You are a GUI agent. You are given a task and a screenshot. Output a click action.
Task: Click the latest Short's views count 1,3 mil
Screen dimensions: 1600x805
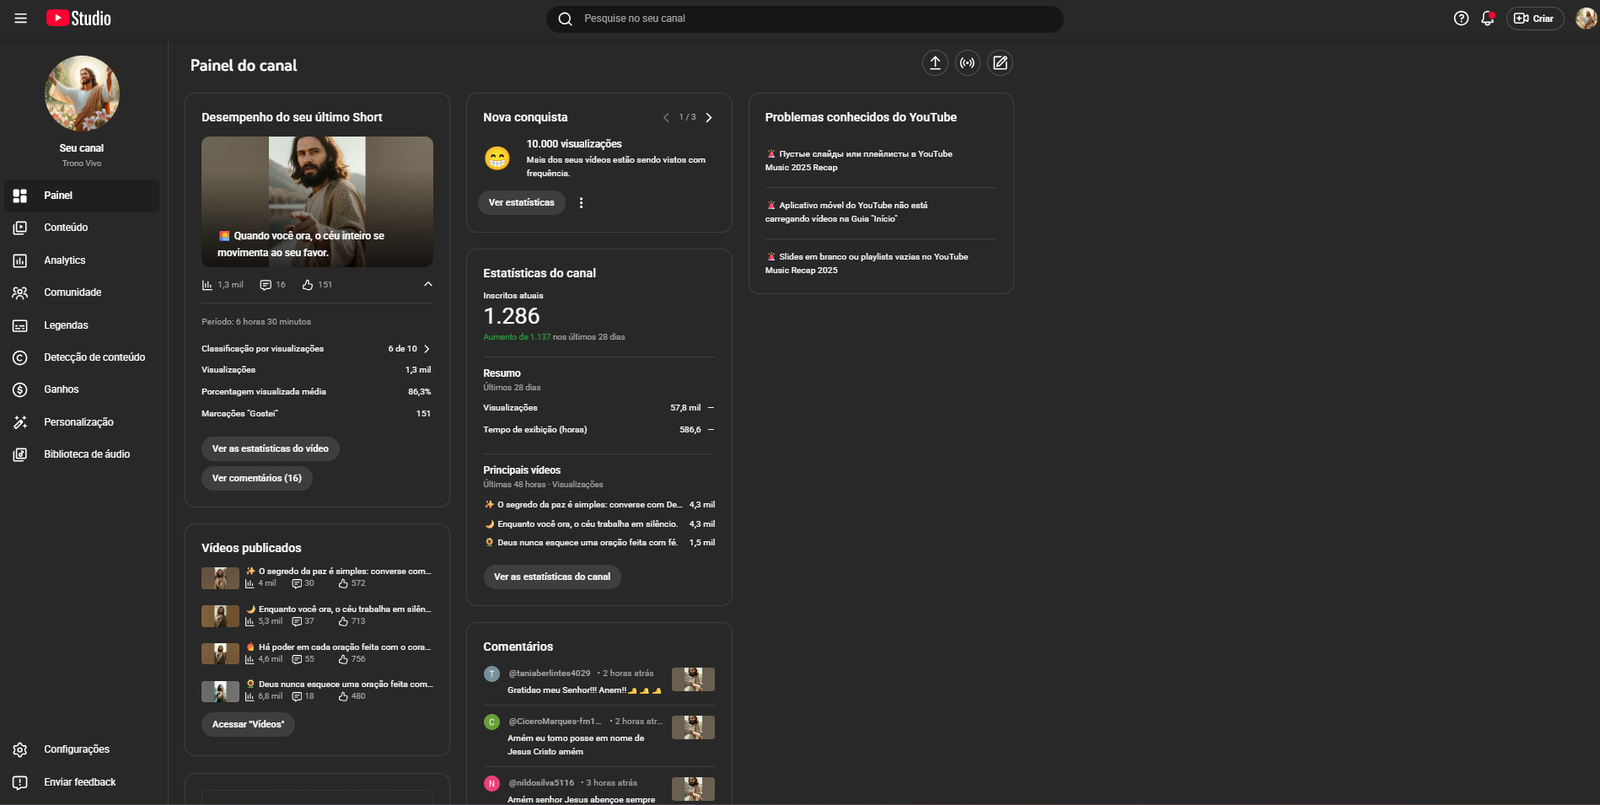[223, 285]
